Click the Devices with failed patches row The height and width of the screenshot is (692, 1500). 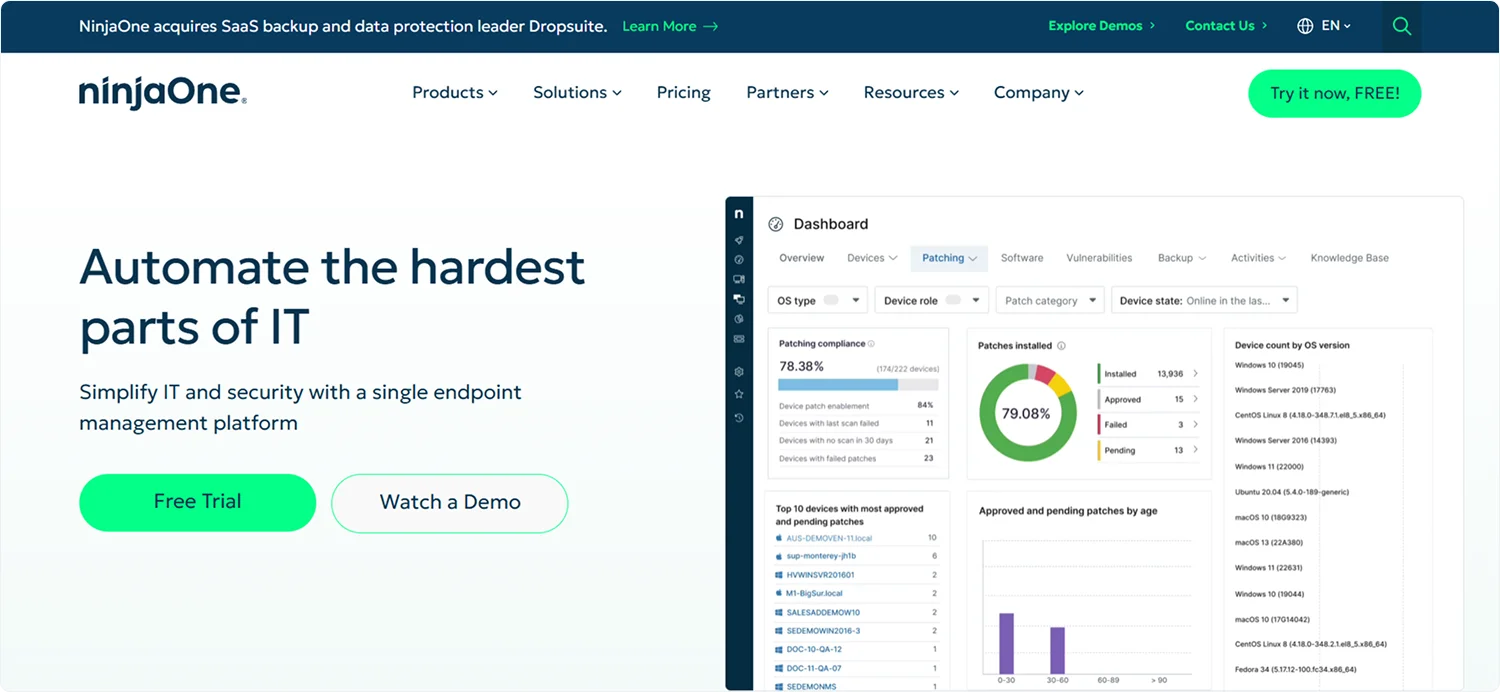(x=856, y=458)
